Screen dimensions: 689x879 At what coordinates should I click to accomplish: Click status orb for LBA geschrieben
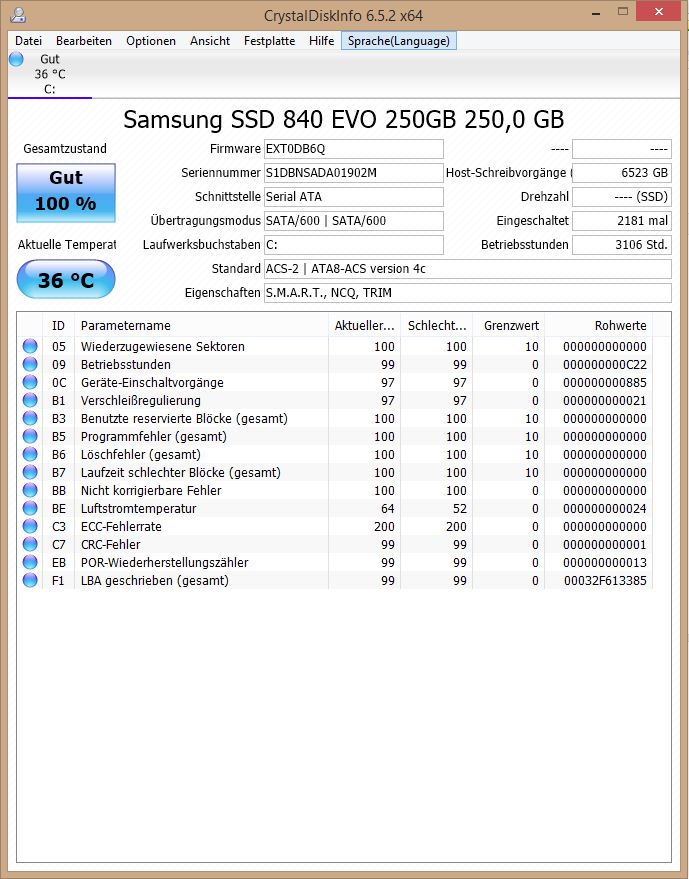click(30, 580)
